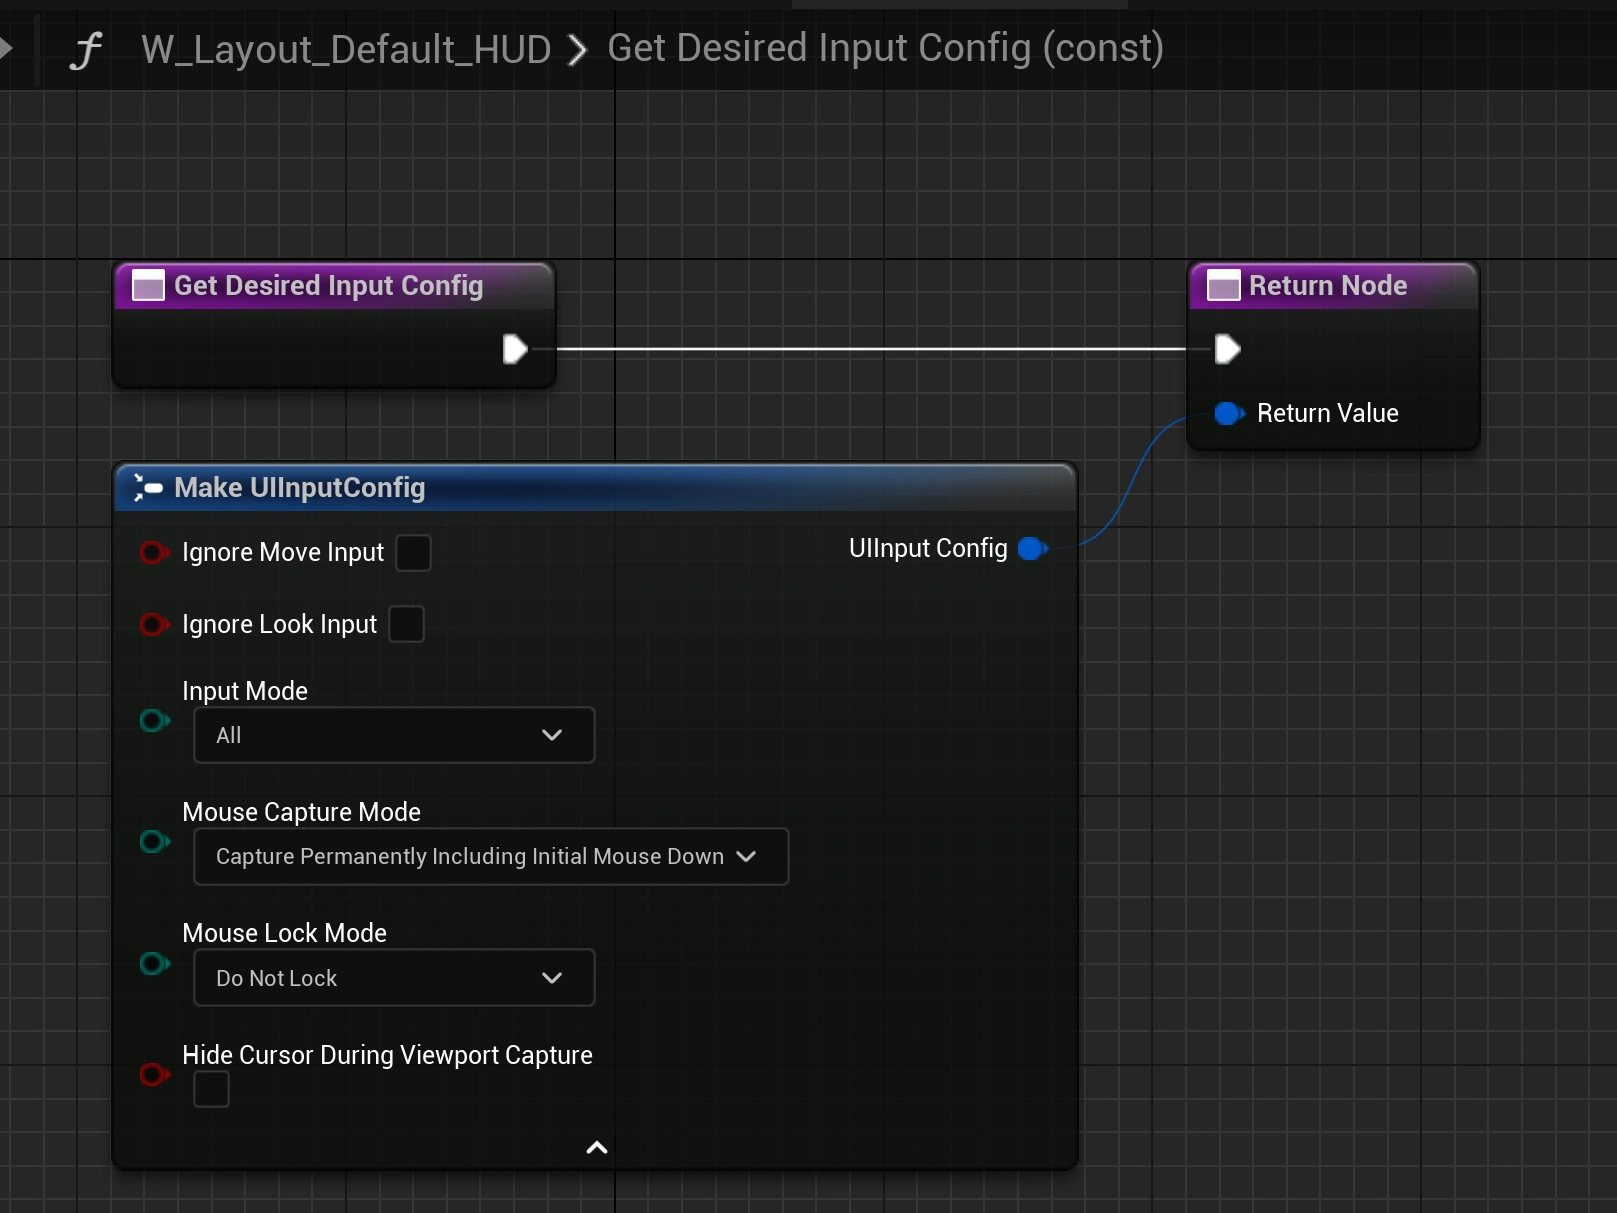Click W_Layout_Default_HUD in the breadcrumb
This screenshot has width=1617, height=1213.
click(x=346, y=49)
